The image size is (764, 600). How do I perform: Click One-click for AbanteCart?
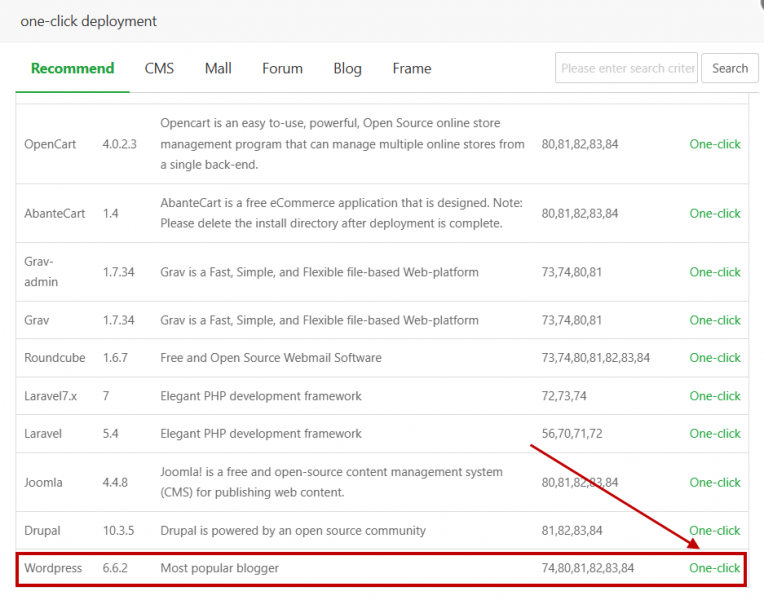(x=714, y=213)
